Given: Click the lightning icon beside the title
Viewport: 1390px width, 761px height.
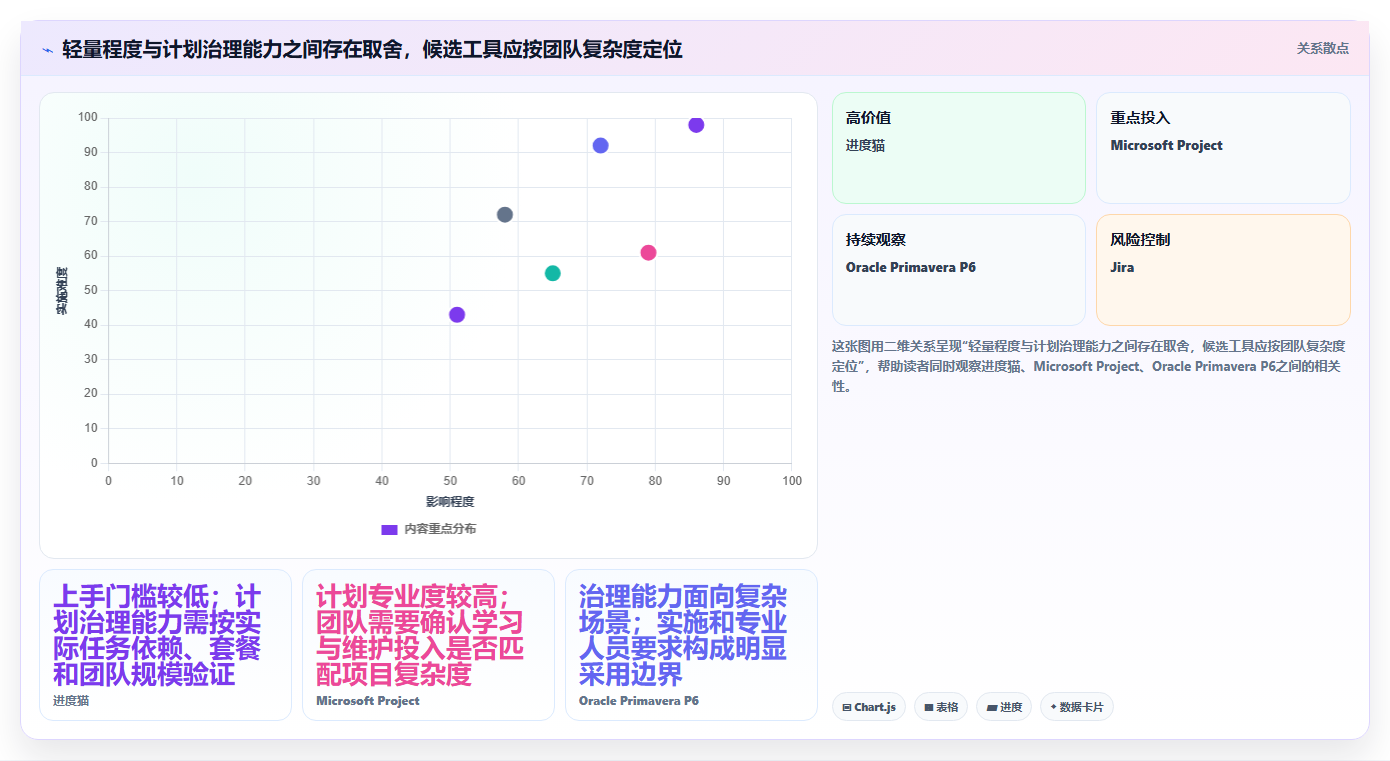Looking at the screenshot, I should click(x=47, y=49).
